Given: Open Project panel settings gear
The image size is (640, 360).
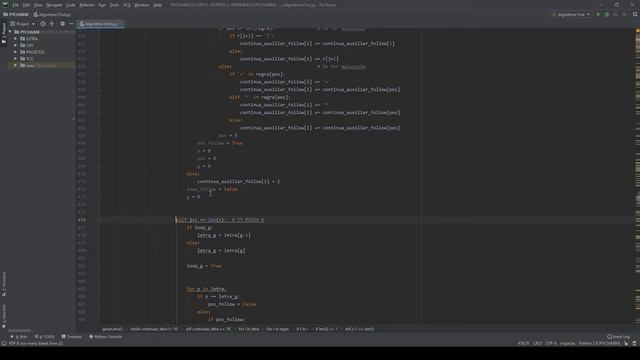Looking at the screenshot, I should pos(62,24).
